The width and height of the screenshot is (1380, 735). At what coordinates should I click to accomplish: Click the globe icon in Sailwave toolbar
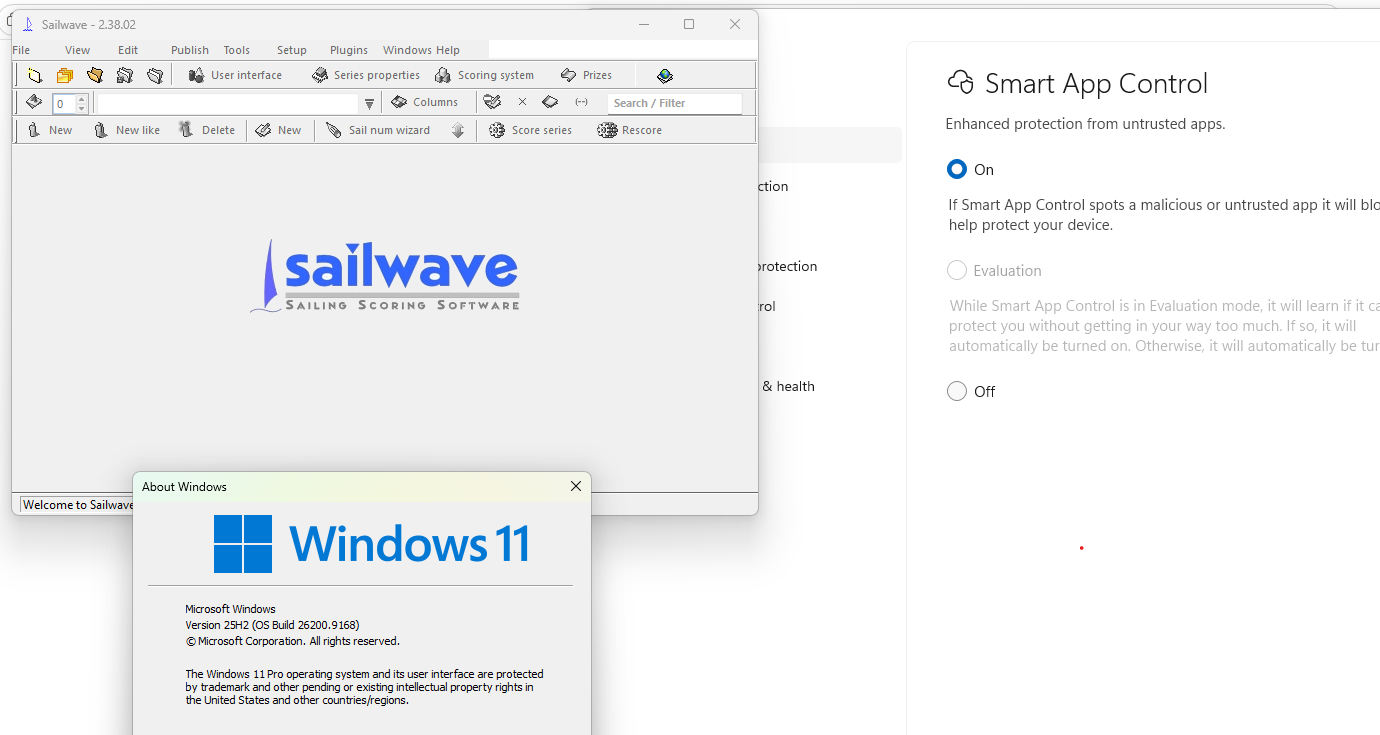[x=665, y=75]
